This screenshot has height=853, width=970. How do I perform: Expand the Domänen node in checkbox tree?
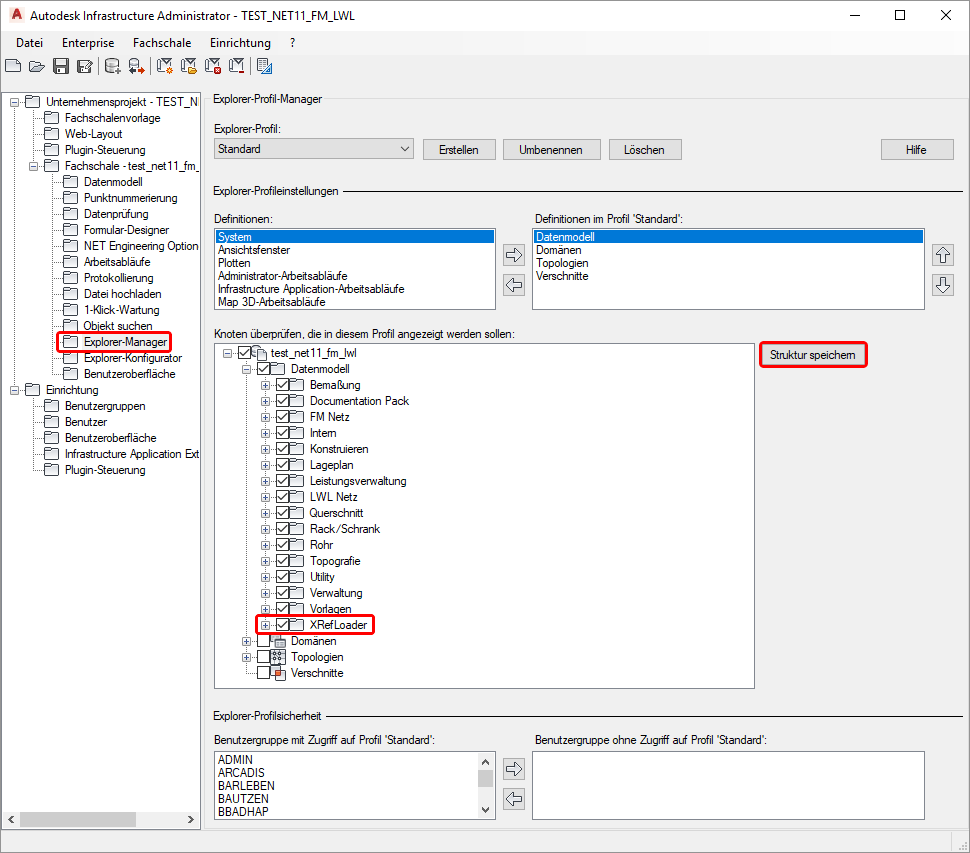click(246, 641)
